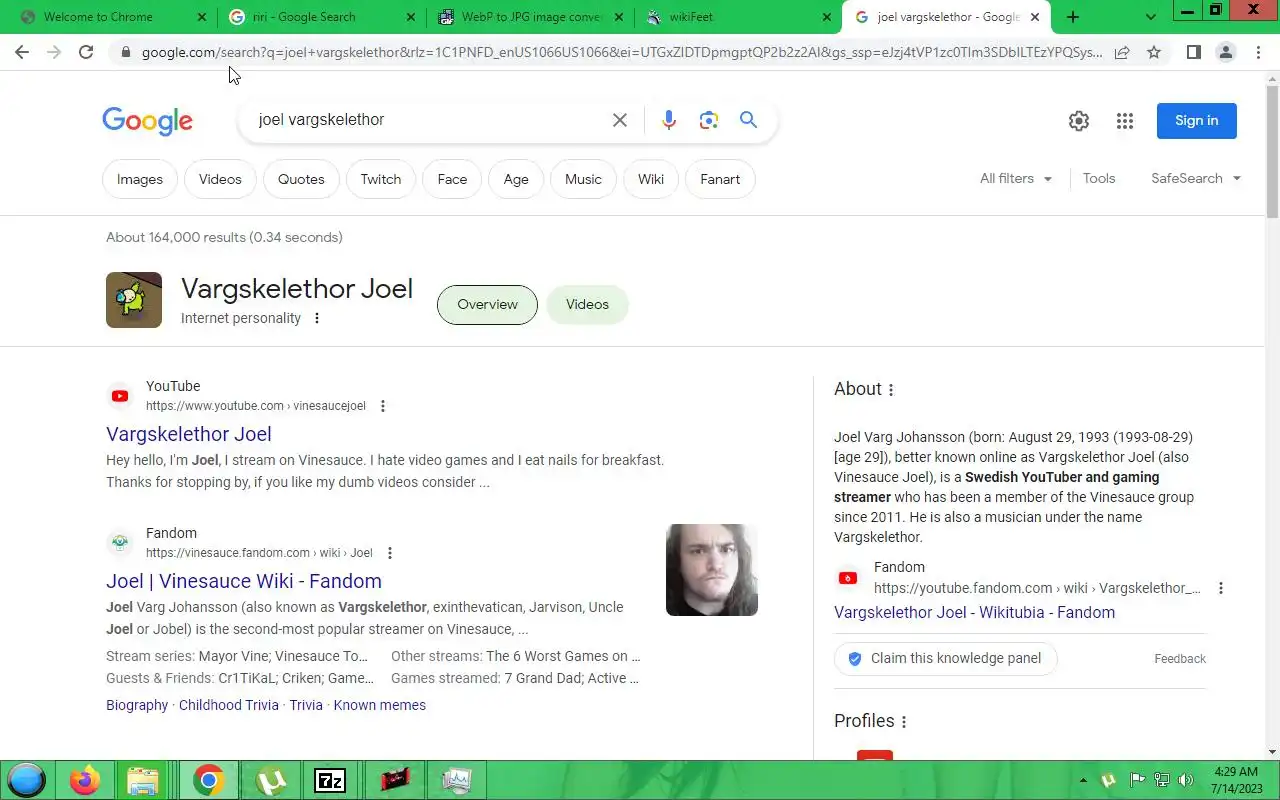Start voice search microphone
Image resolution: width=1280 pixels, height=800 pixels.
[669, 120]
